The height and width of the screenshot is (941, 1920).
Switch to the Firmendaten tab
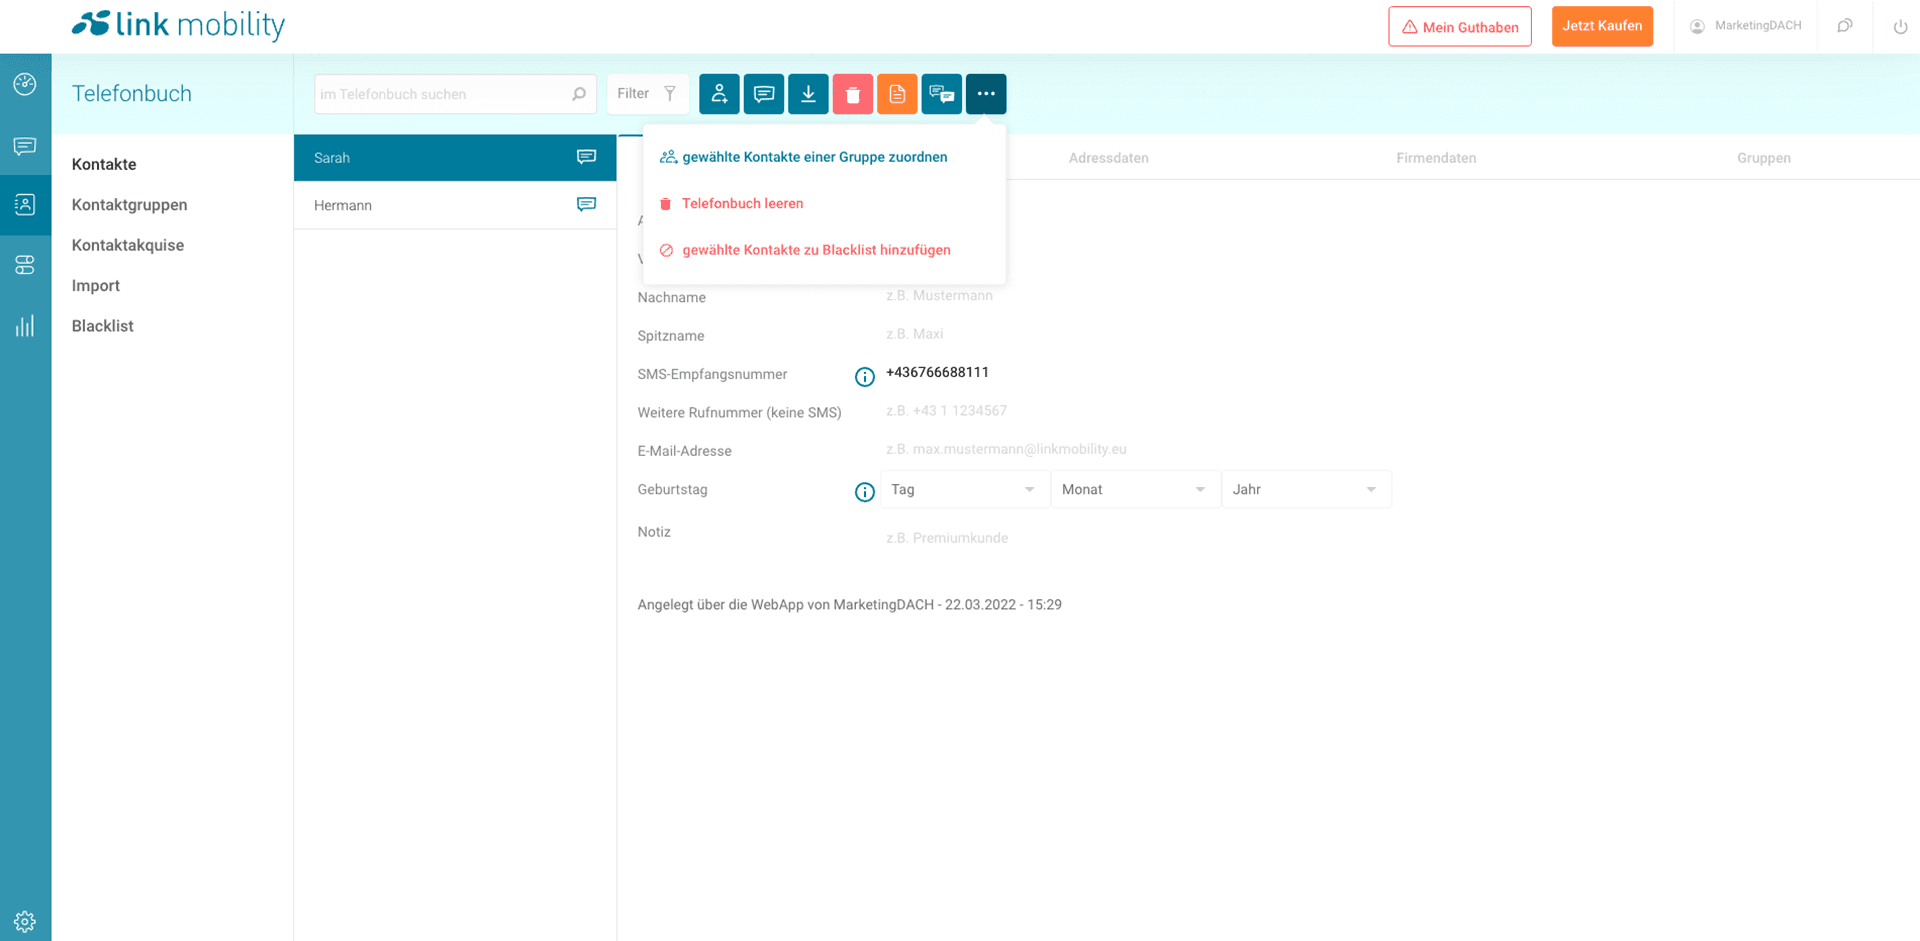1436,158
